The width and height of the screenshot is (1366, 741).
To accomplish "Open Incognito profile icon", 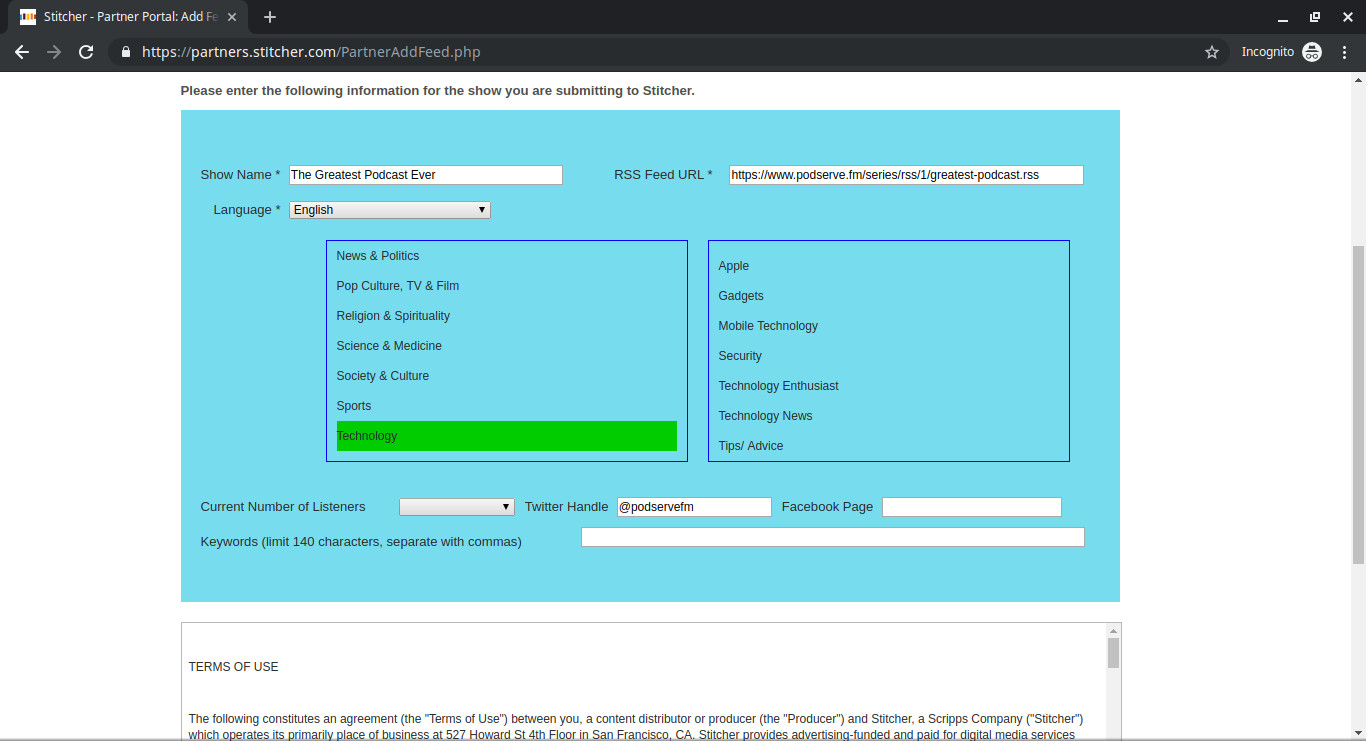I will click(1312, 52).
